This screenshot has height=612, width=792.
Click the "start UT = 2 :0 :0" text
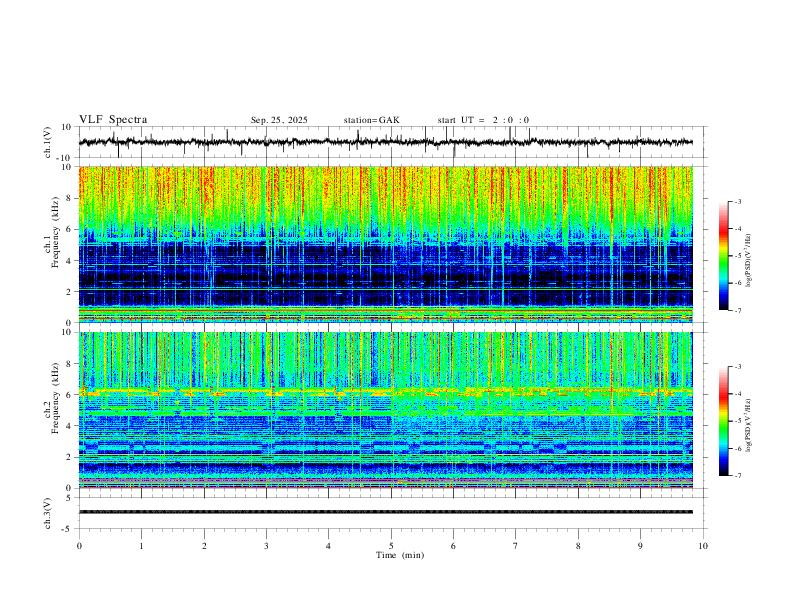(x=483, y=120)
